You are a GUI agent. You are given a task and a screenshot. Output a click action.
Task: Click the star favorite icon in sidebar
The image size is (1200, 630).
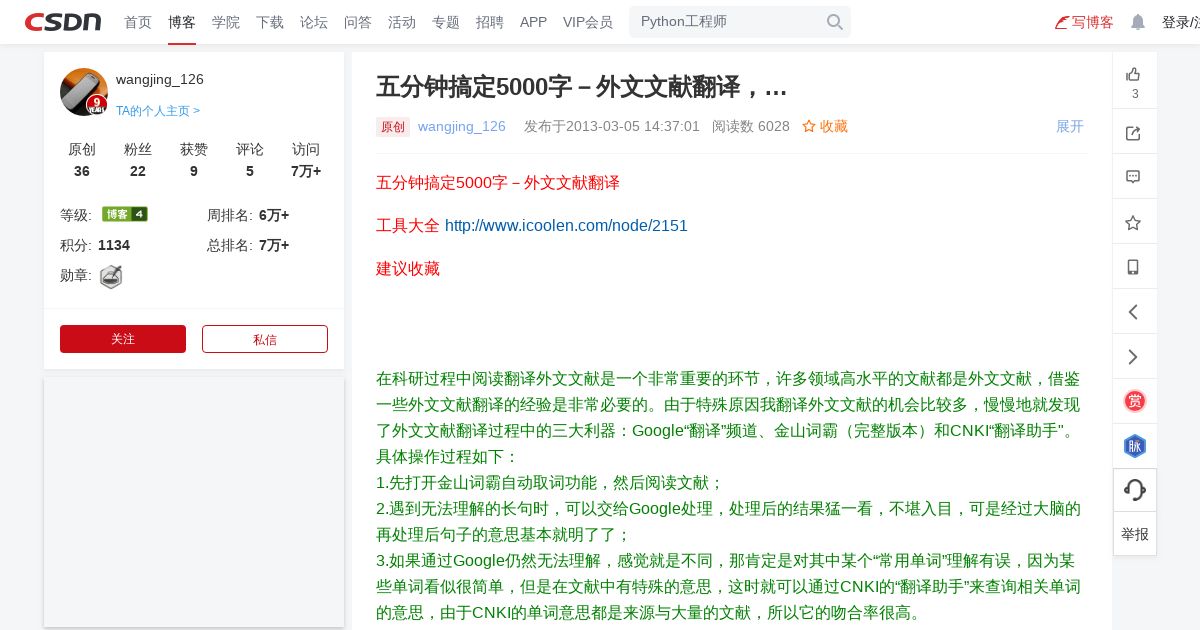1133,222
